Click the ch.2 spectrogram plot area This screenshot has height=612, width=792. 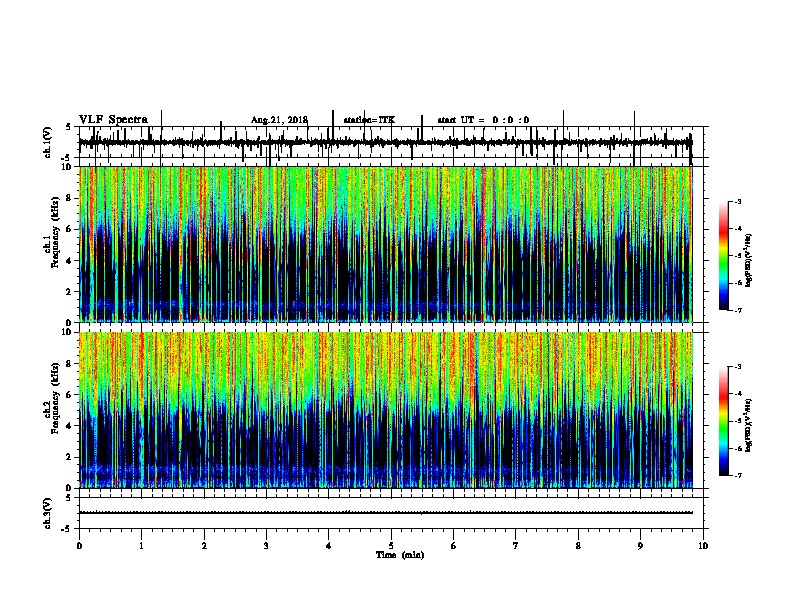click(x=386, y=410)
